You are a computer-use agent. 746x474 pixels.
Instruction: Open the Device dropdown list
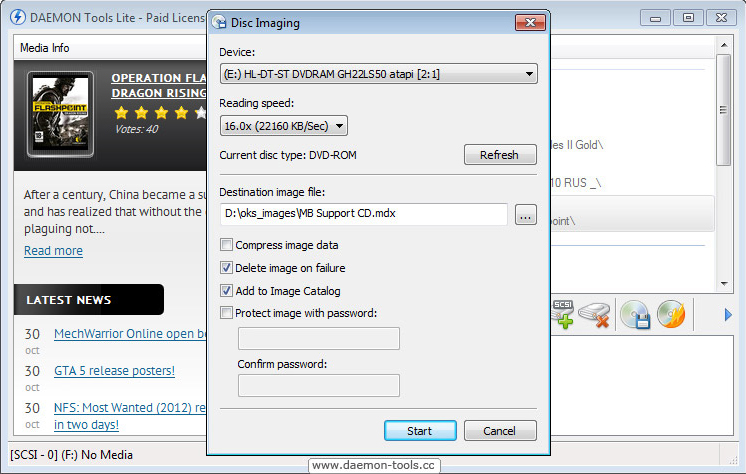tap(379, 74)
